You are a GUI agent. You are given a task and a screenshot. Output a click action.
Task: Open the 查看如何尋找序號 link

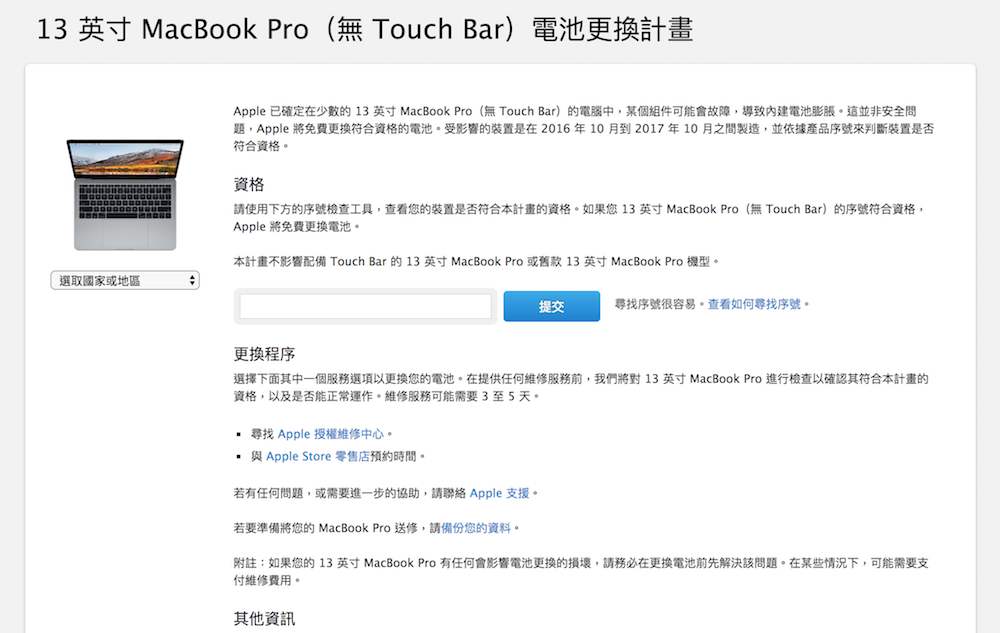(754, 304)
